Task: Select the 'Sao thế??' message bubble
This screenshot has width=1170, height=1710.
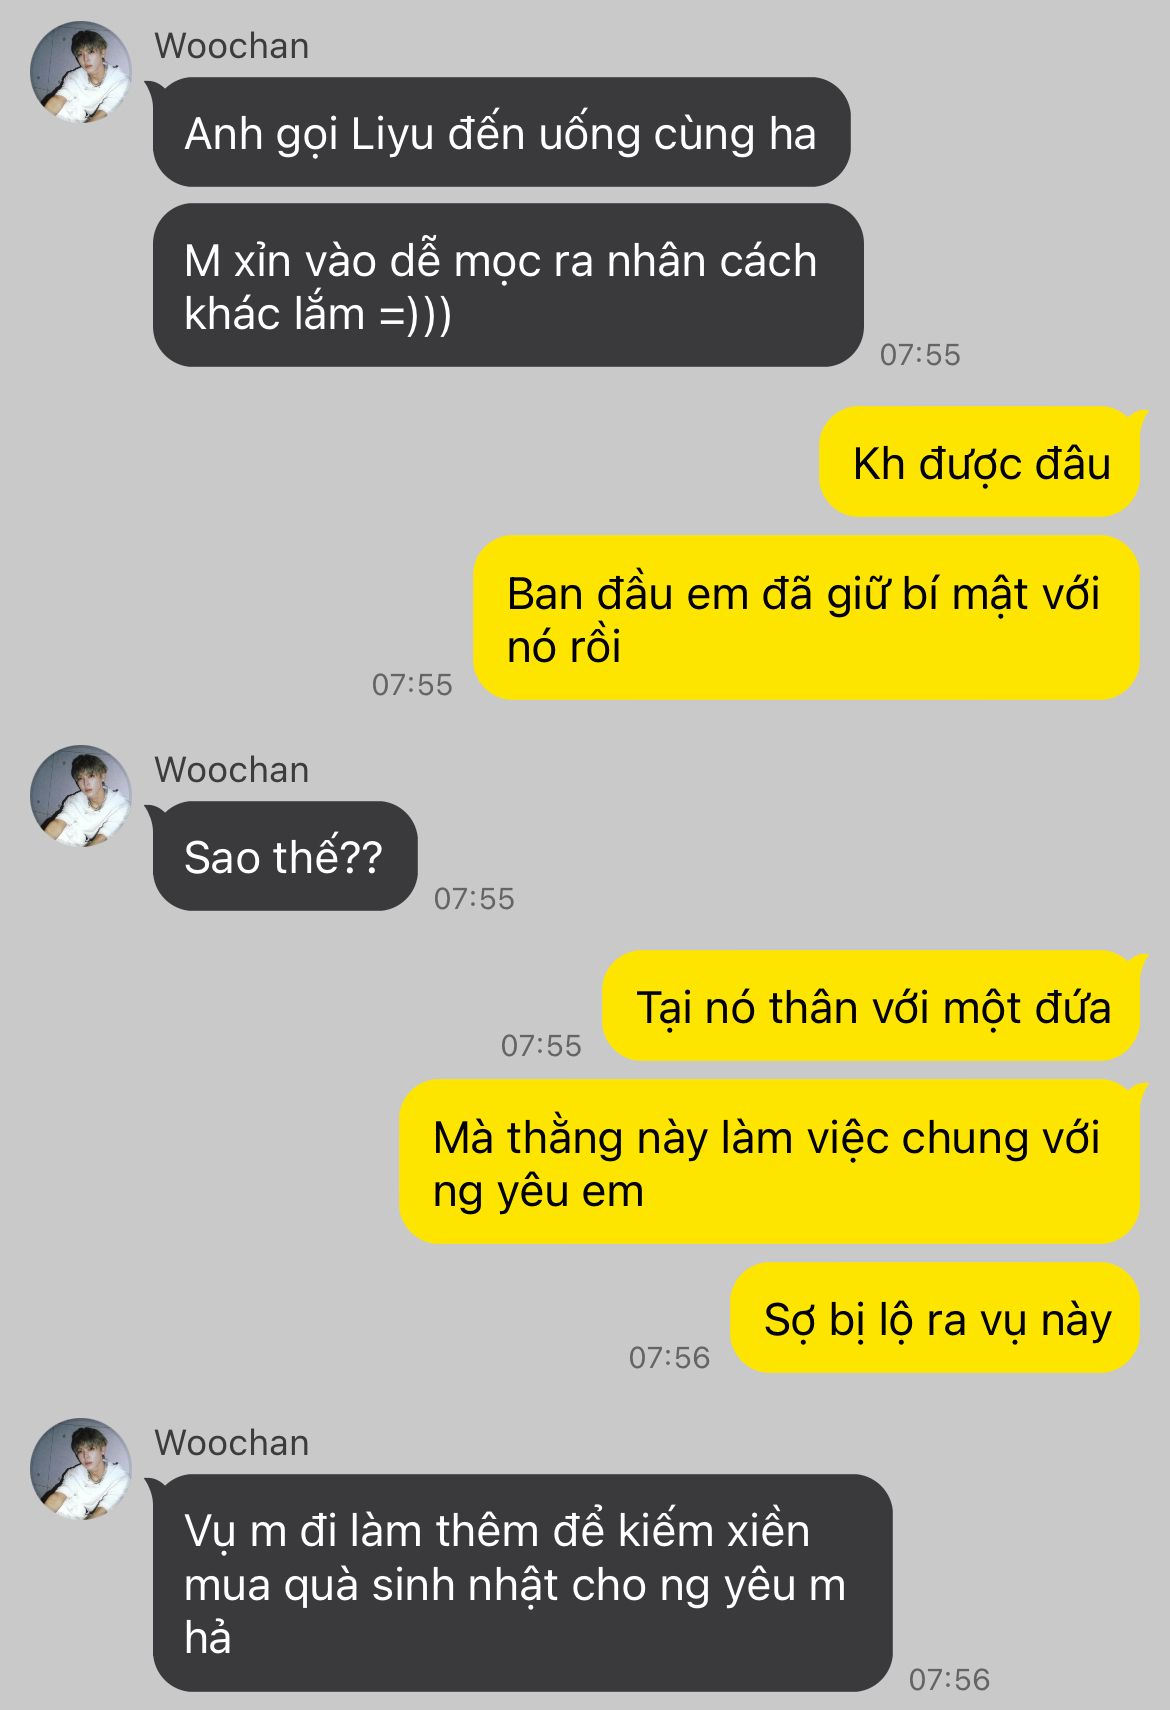Action: tap(284, 856)
